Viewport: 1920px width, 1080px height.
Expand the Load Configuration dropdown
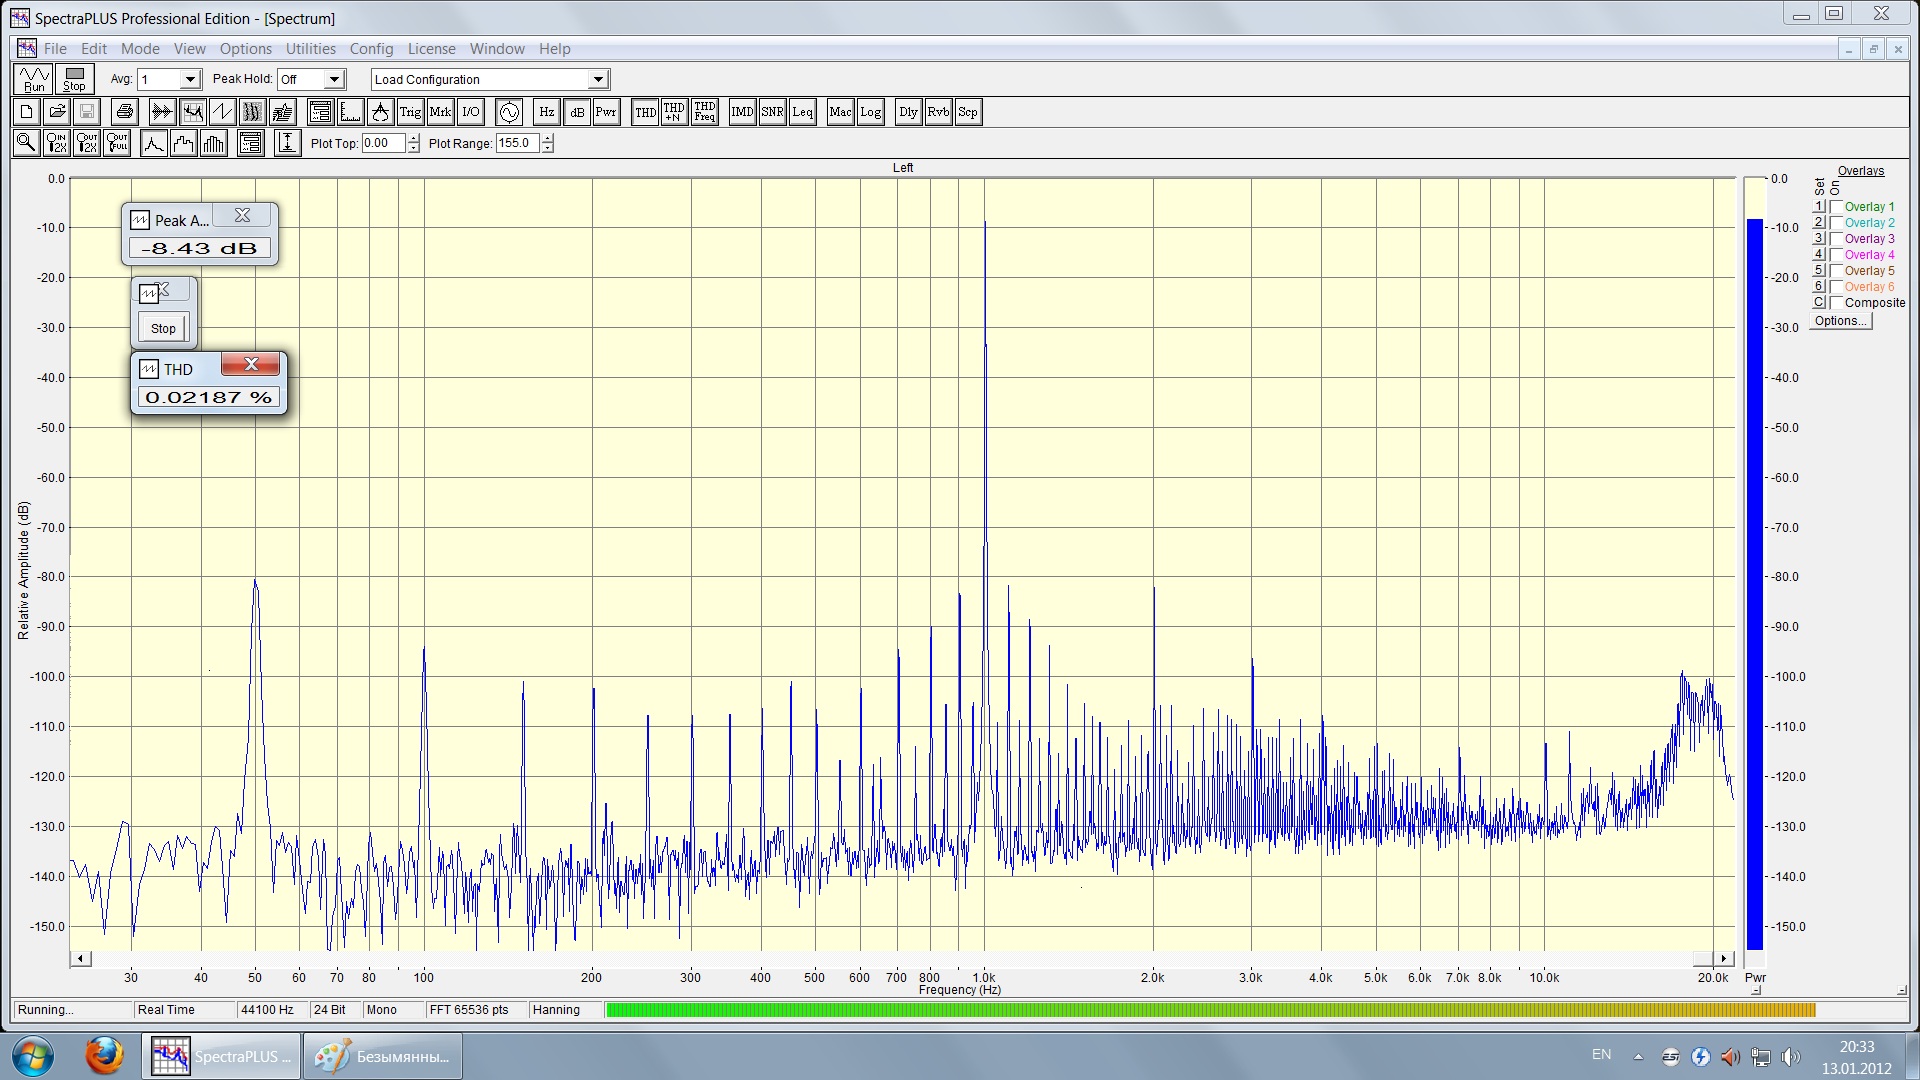point(598,80)
